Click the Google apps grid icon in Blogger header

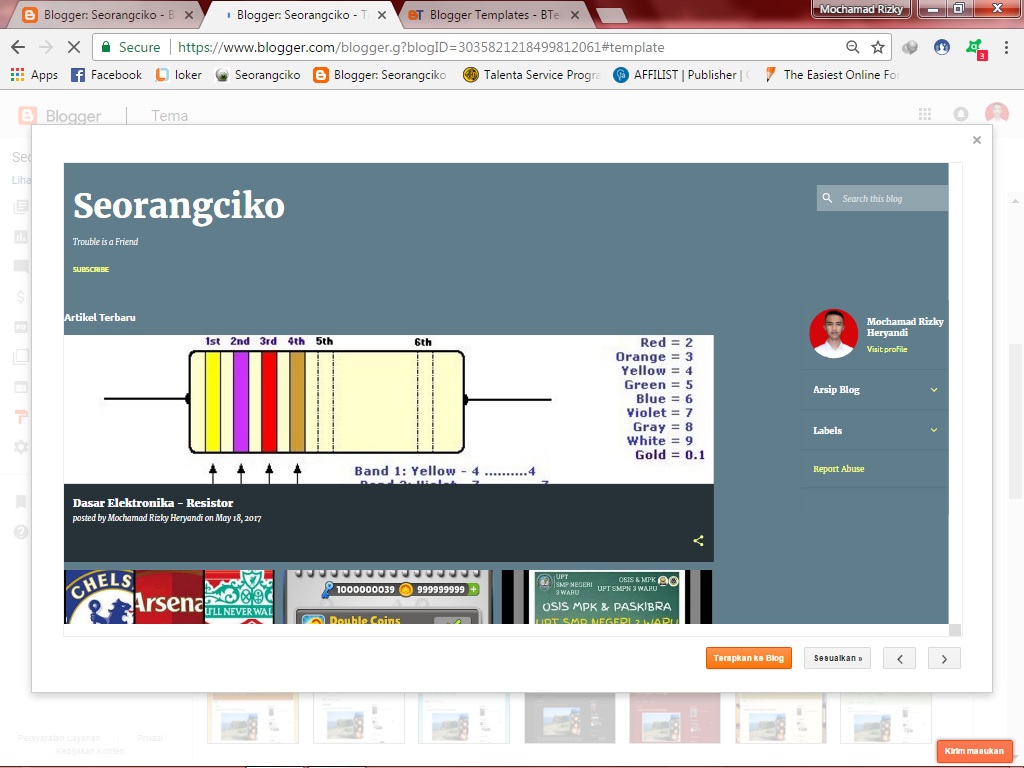click(x=925, y=114)
